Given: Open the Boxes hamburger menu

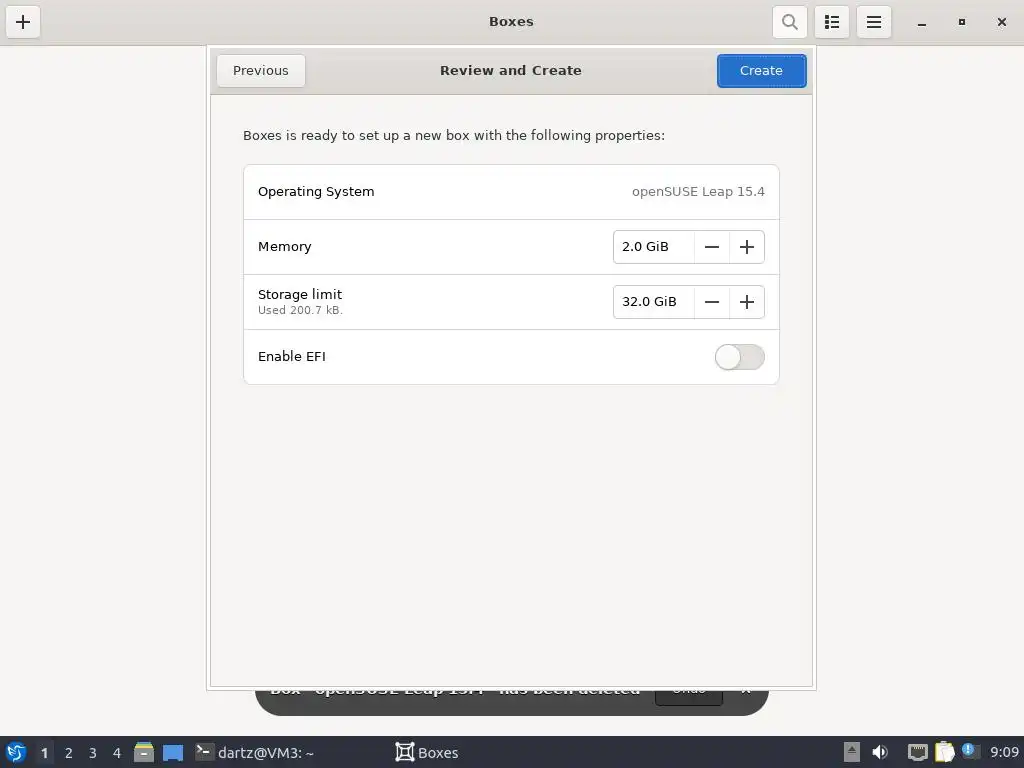Looking at the screenshot, I should [x=873, y=22].
